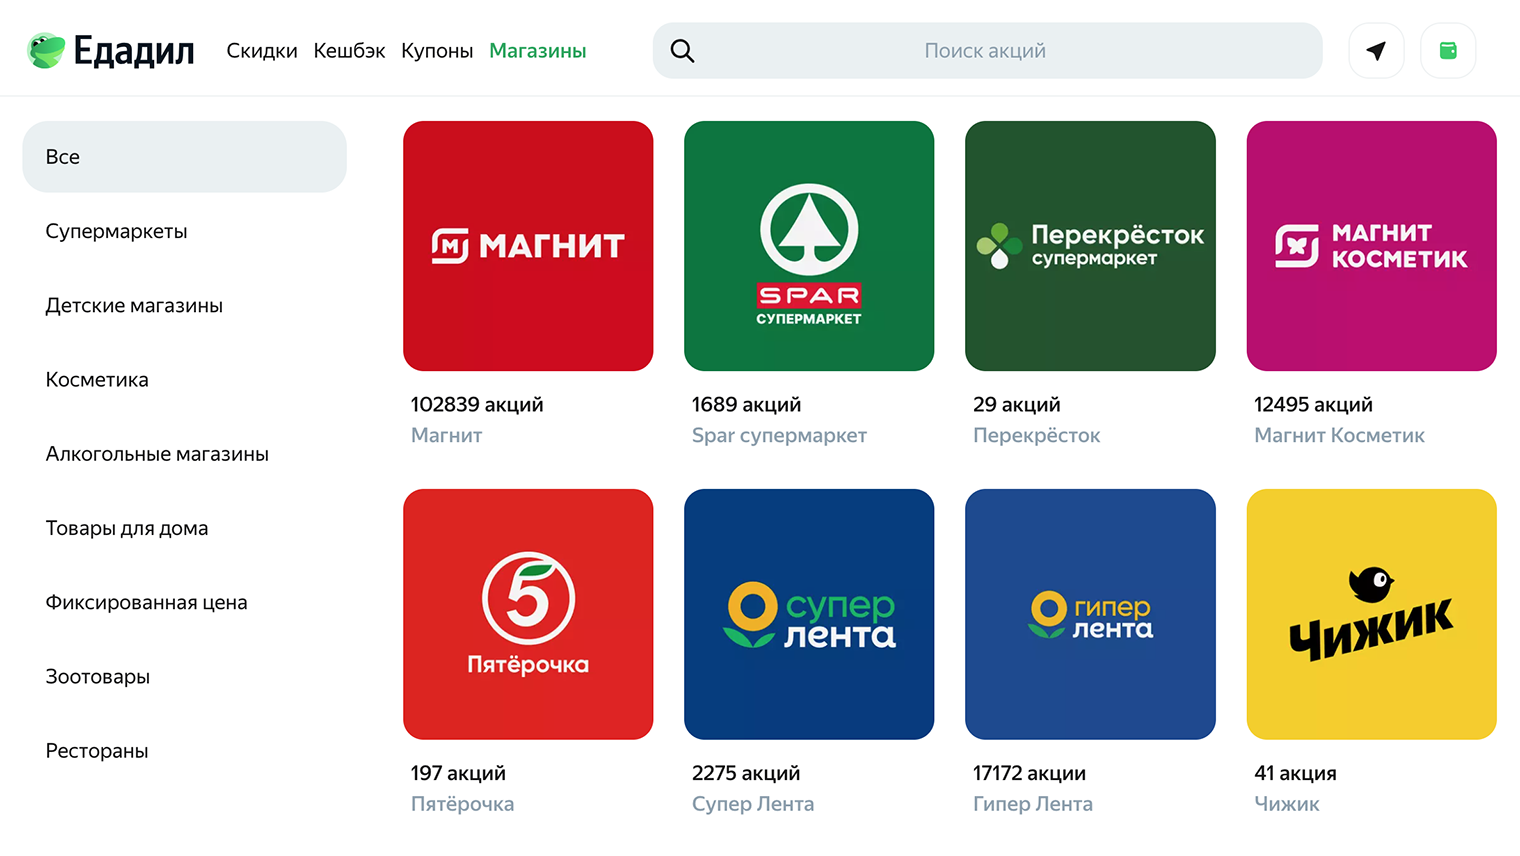
Task: Click the Чижик store name link
Action: 1287,804
